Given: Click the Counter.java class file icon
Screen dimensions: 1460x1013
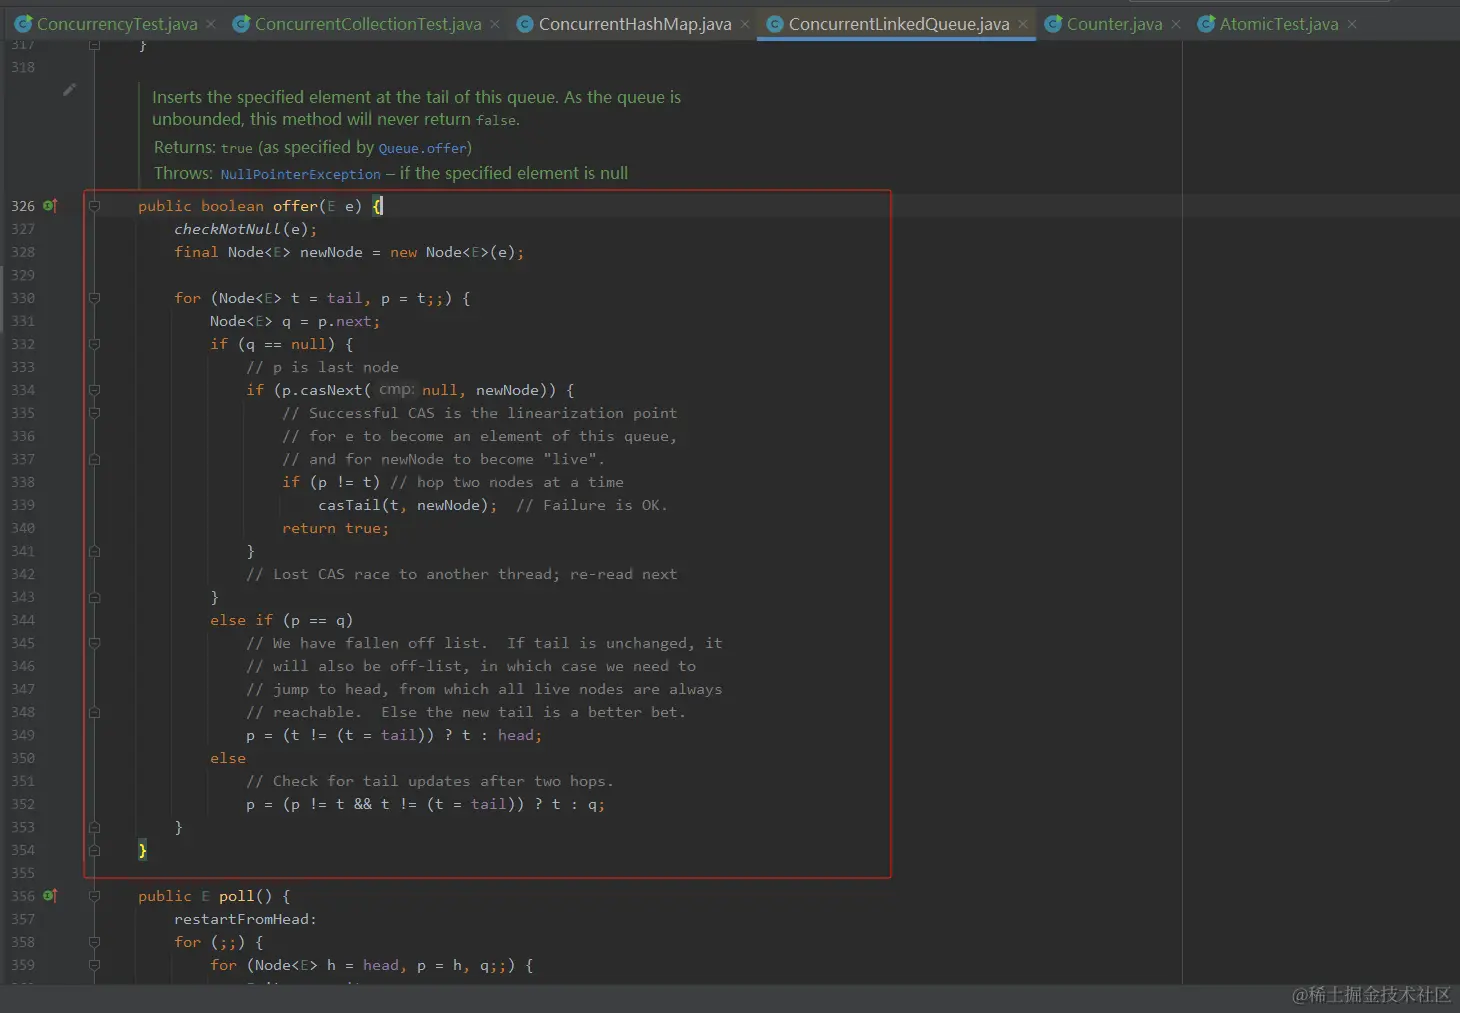Looking at the screenshot, I should point(1053,24).
